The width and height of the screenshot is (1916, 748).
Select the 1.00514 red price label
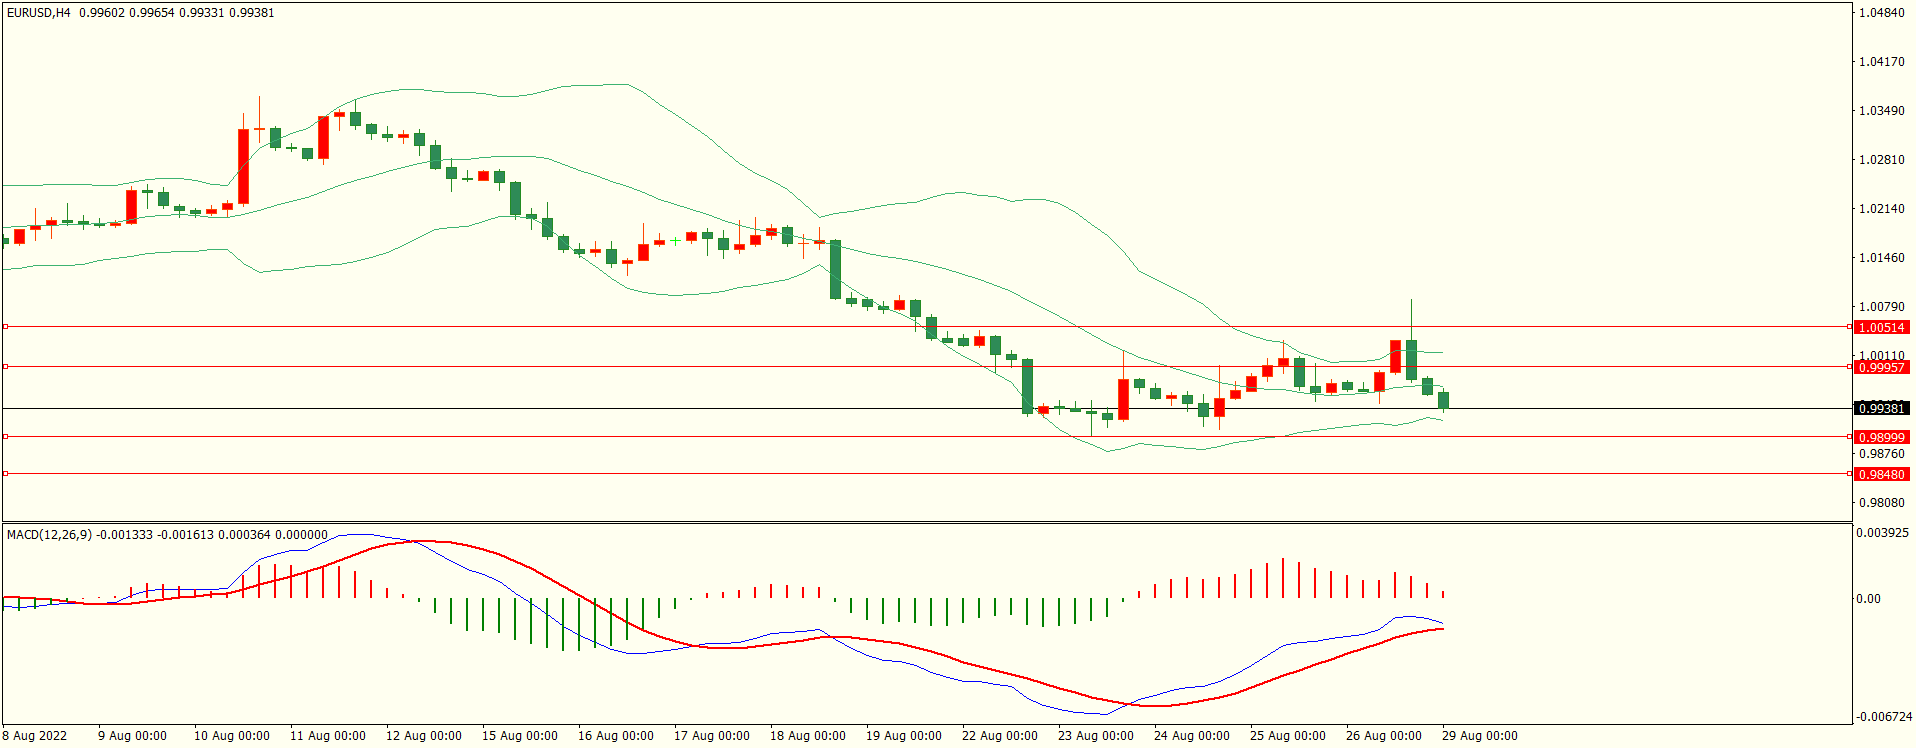1881,328
